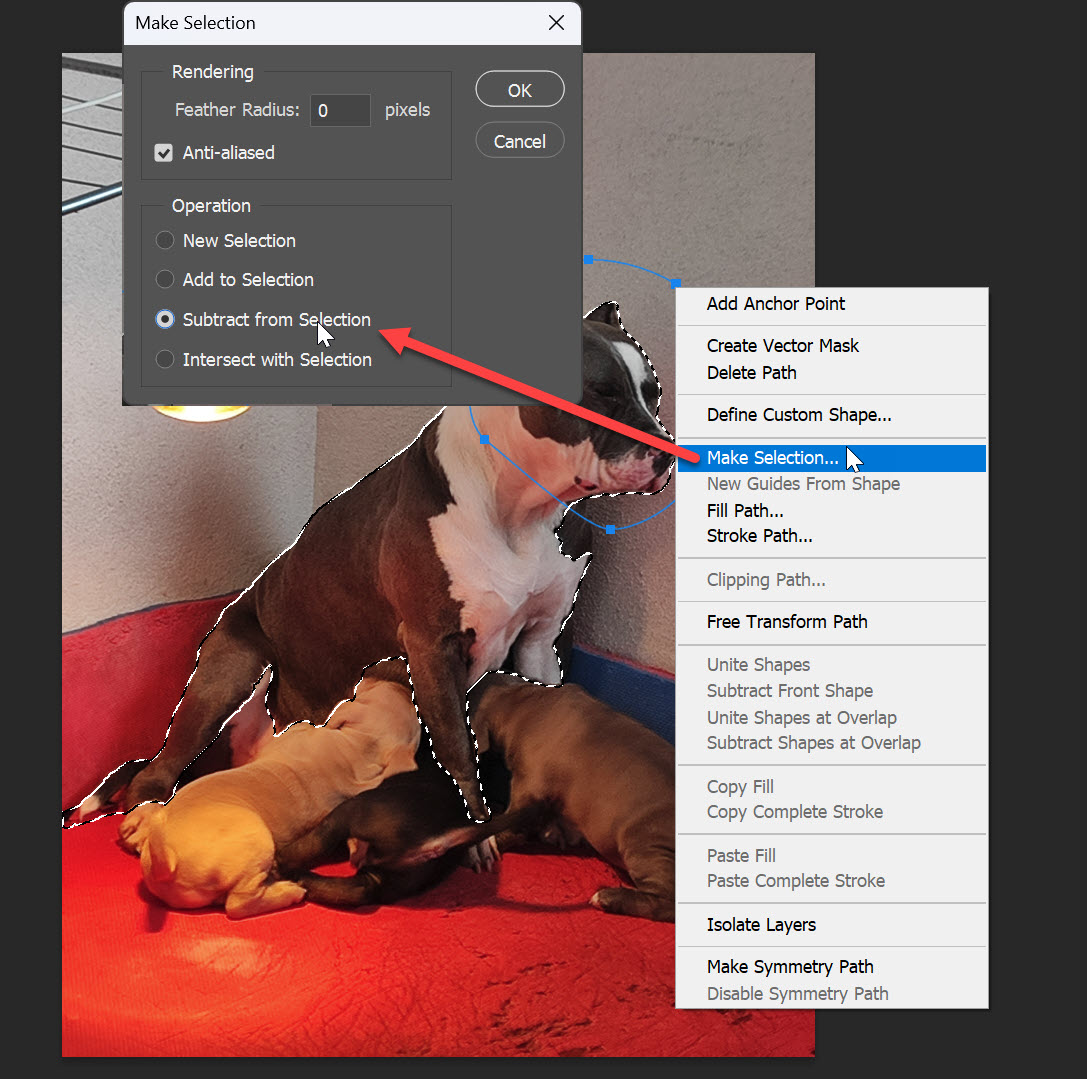Click inside the Feather Radius field

[x=340, y=110]
